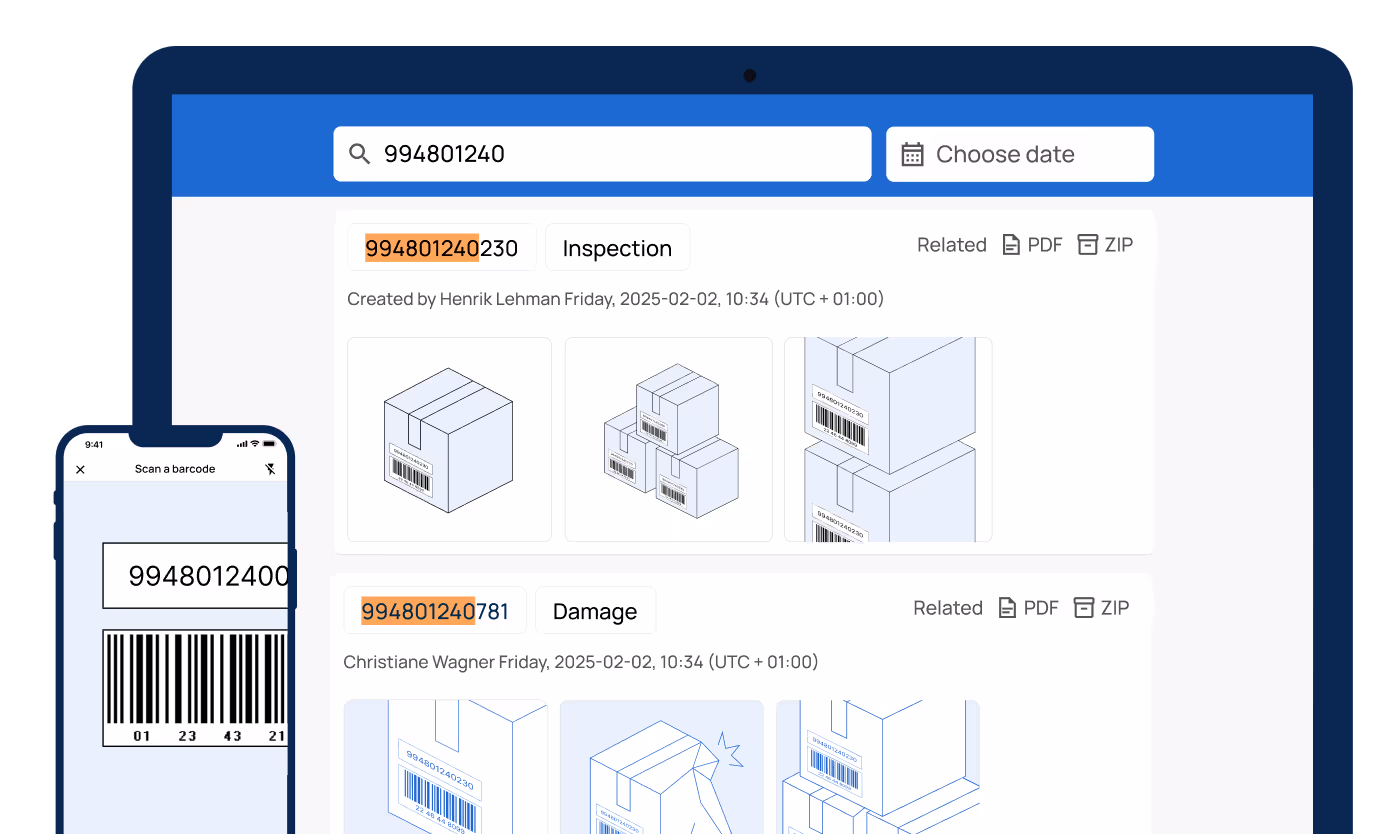Open the blue stacked boxes thumbnail in the Damage record

click(x=878, y=767)
